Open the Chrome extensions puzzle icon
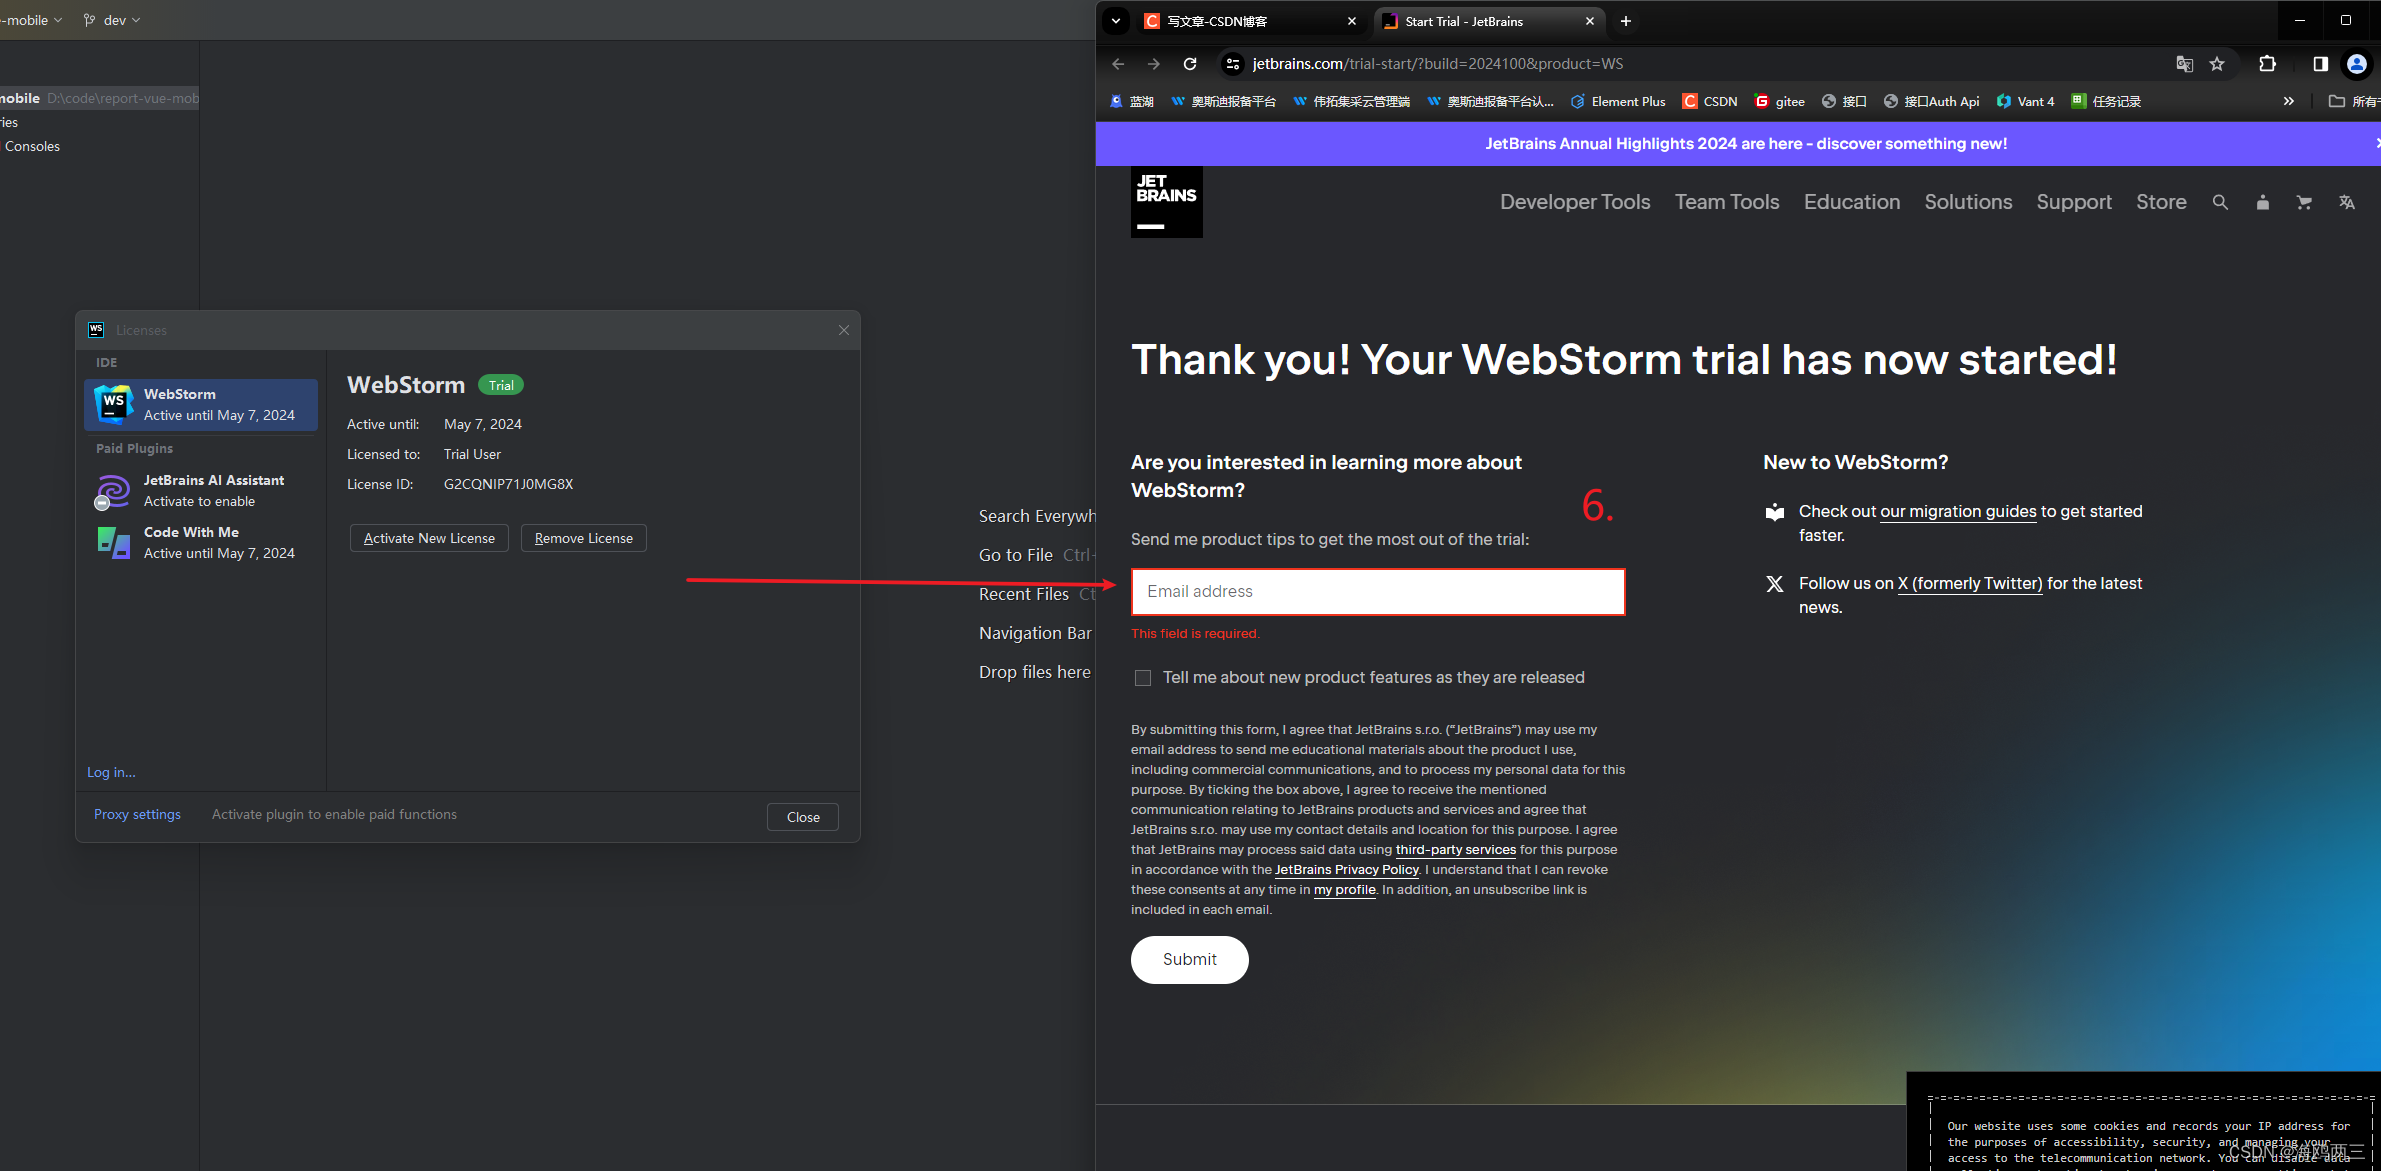Viewport: 2381px width, 1171px height. coord(2267,64)
